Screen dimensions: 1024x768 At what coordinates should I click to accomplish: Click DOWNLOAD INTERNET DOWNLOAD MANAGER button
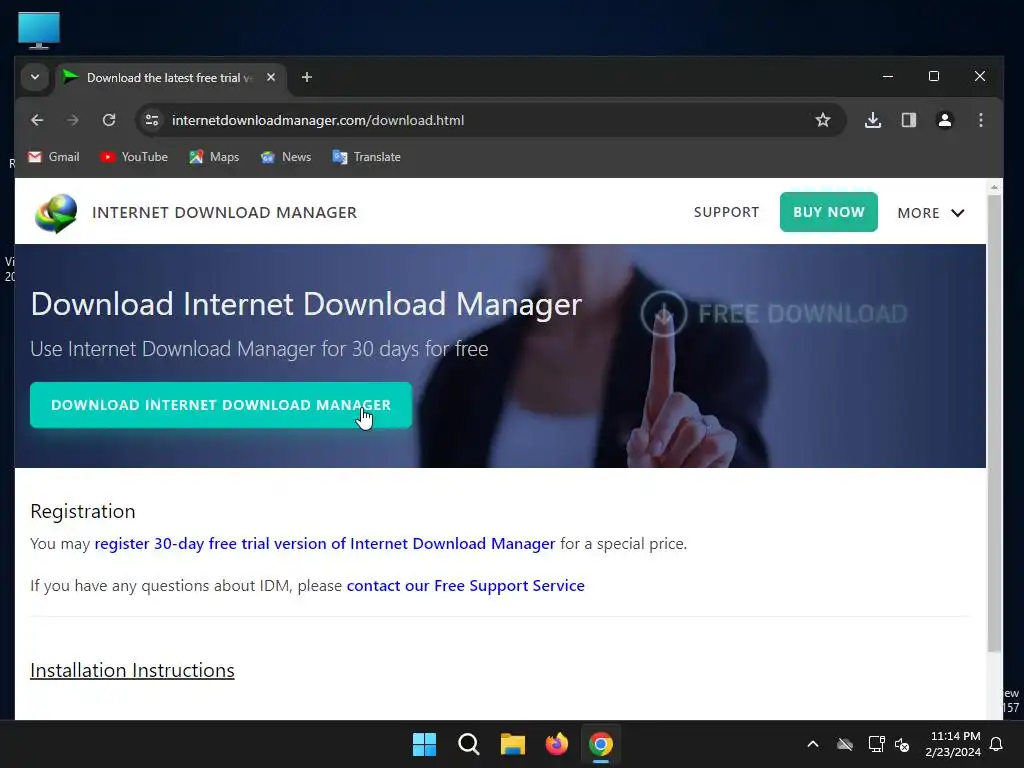(x=221, y=405)
